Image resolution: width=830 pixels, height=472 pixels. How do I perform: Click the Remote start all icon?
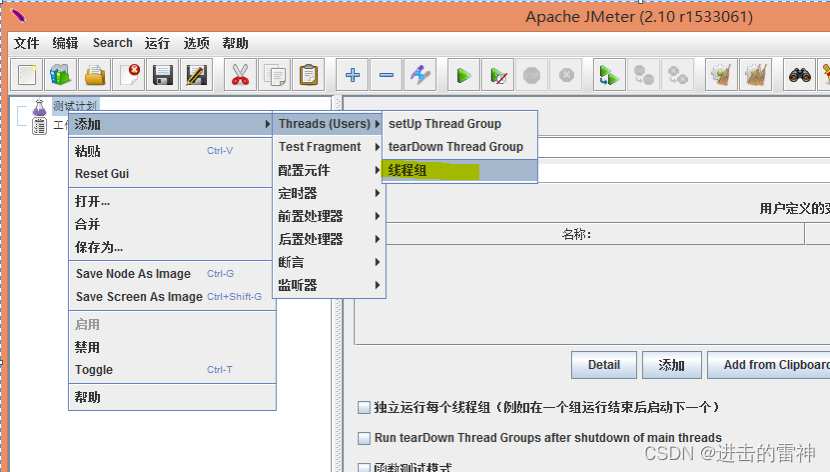point(609,75)
